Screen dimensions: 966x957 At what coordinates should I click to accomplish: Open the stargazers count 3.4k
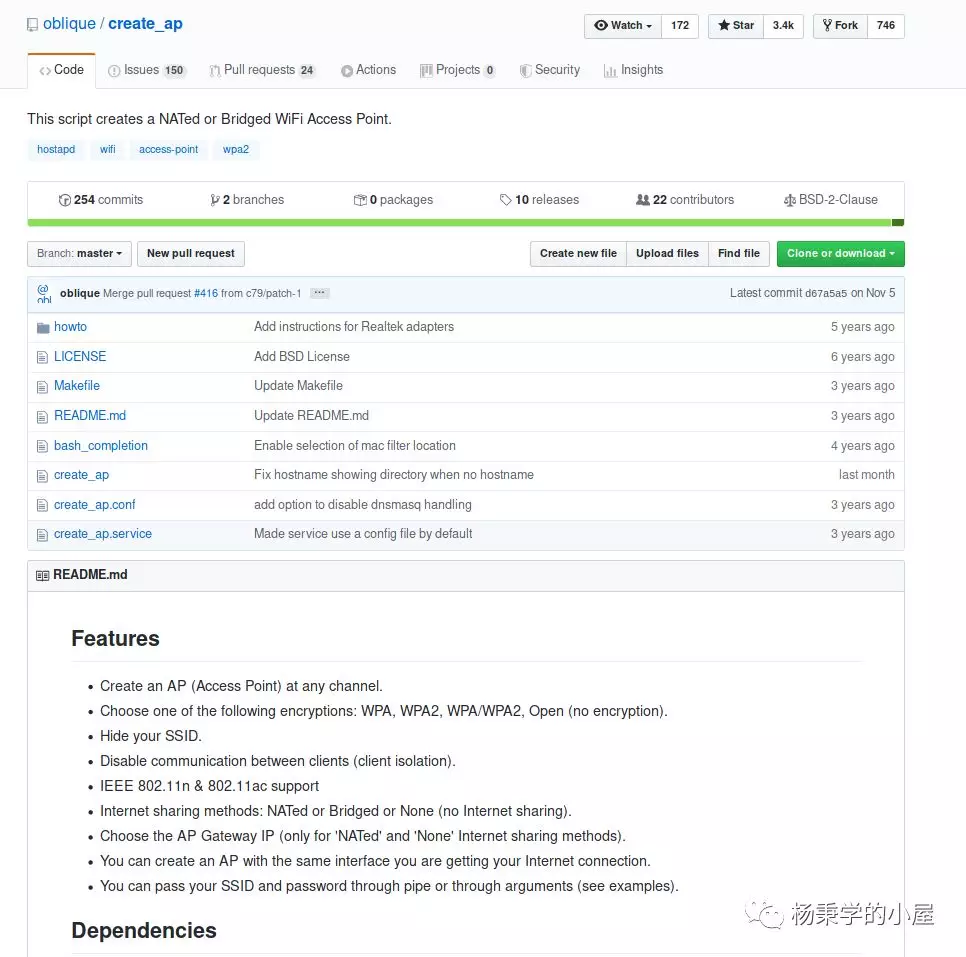[x=783, y=26]
